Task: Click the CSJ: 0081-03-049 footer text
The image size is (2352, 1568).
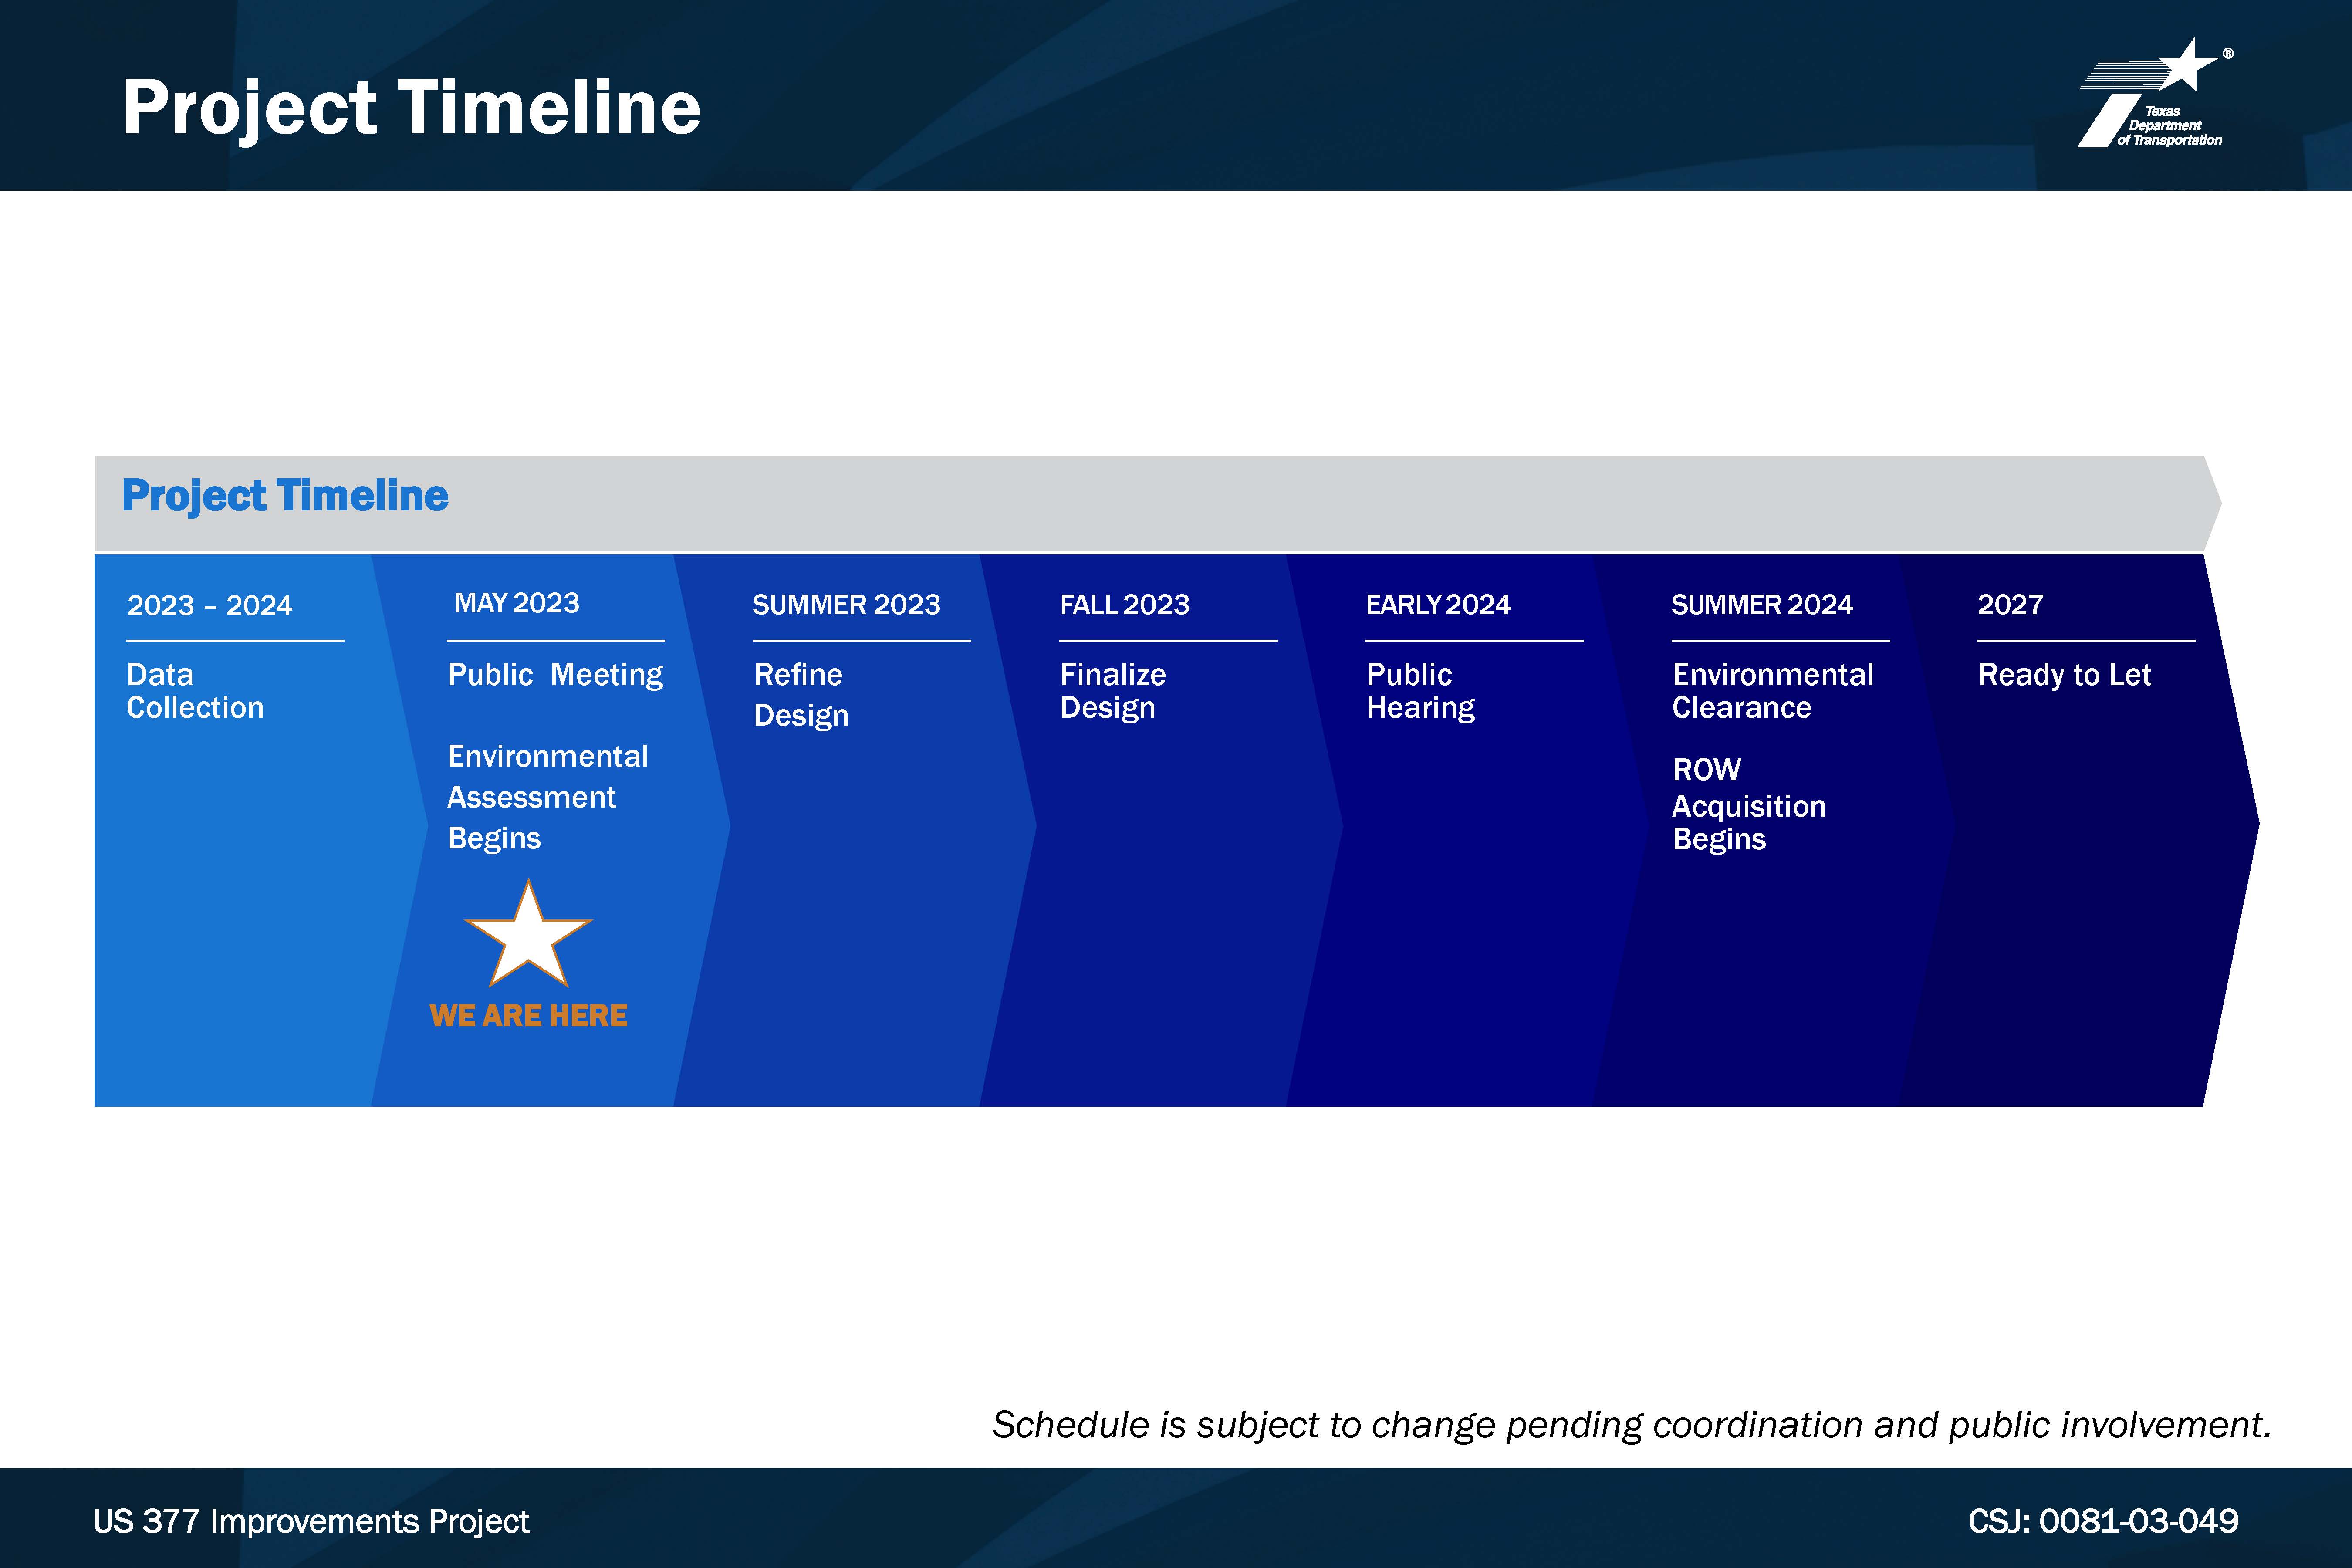Action: click(x=2103, y=1521)
